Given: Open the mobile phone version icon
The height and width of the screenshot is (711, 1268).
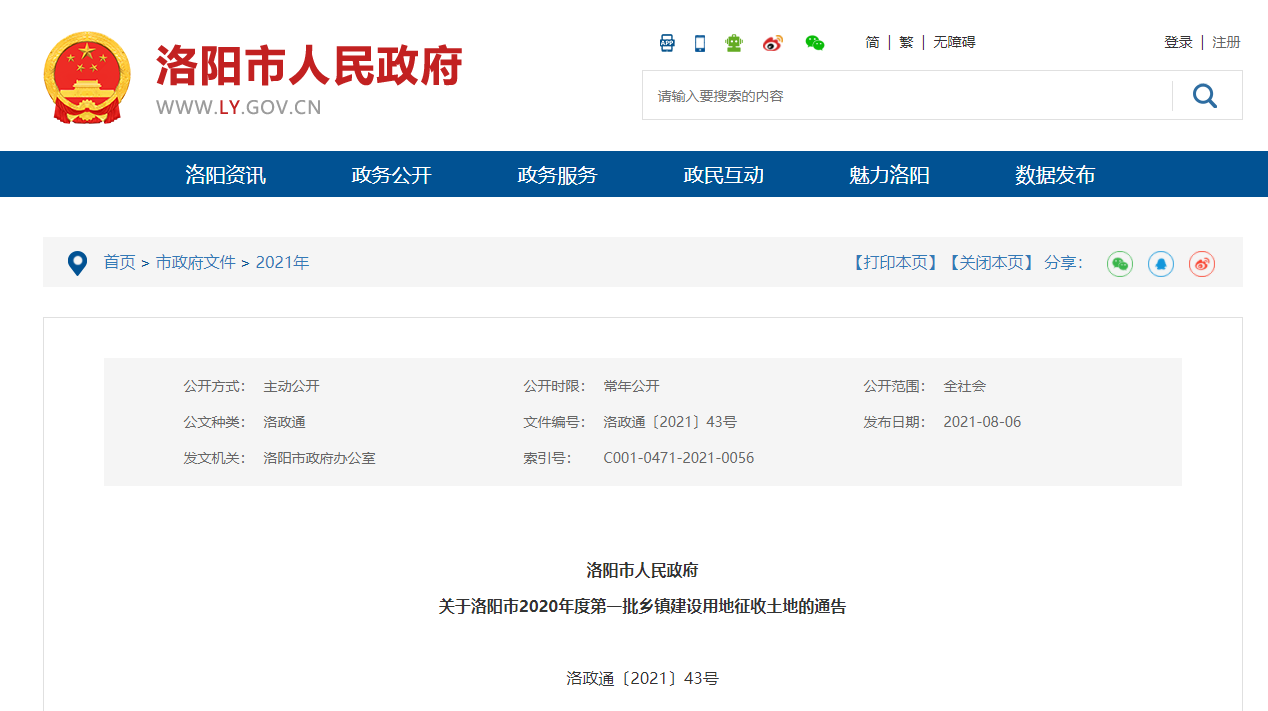Looking at the screenshot, I should click(x=700, y=43).
